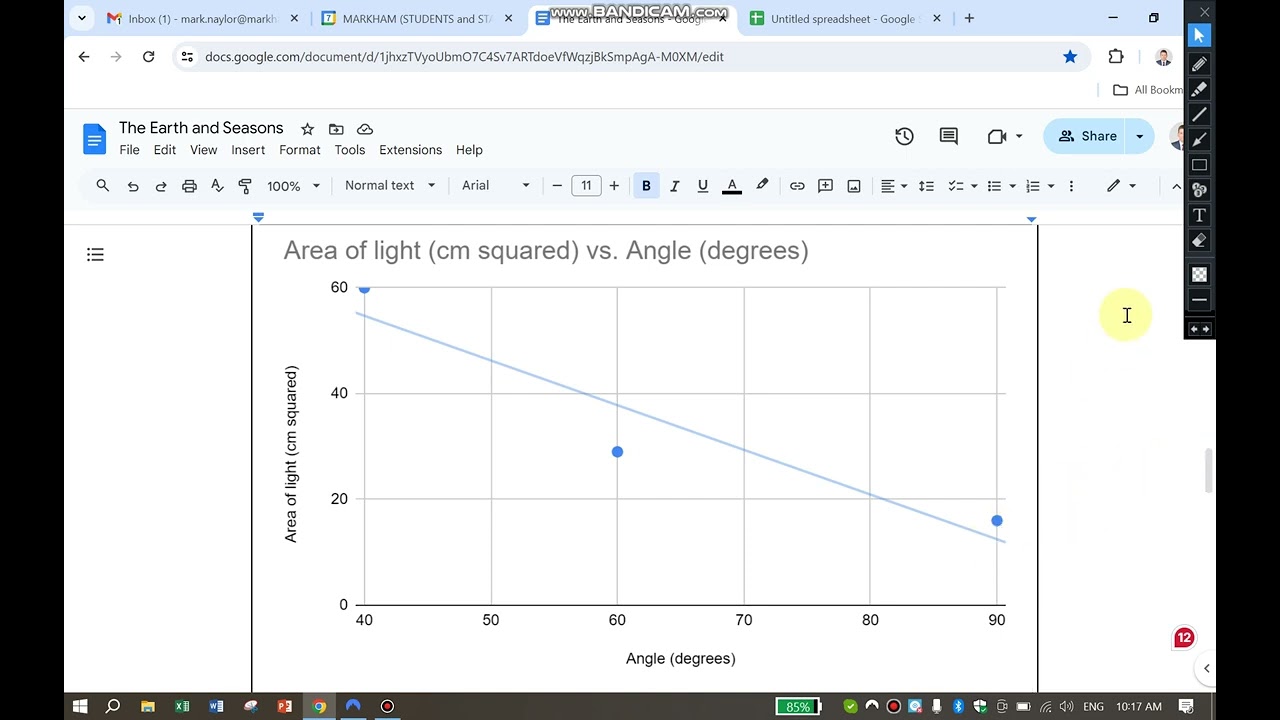Open line and paragraph spacing
Viewport: 1280px width, 720px height.
click(926, 186)
